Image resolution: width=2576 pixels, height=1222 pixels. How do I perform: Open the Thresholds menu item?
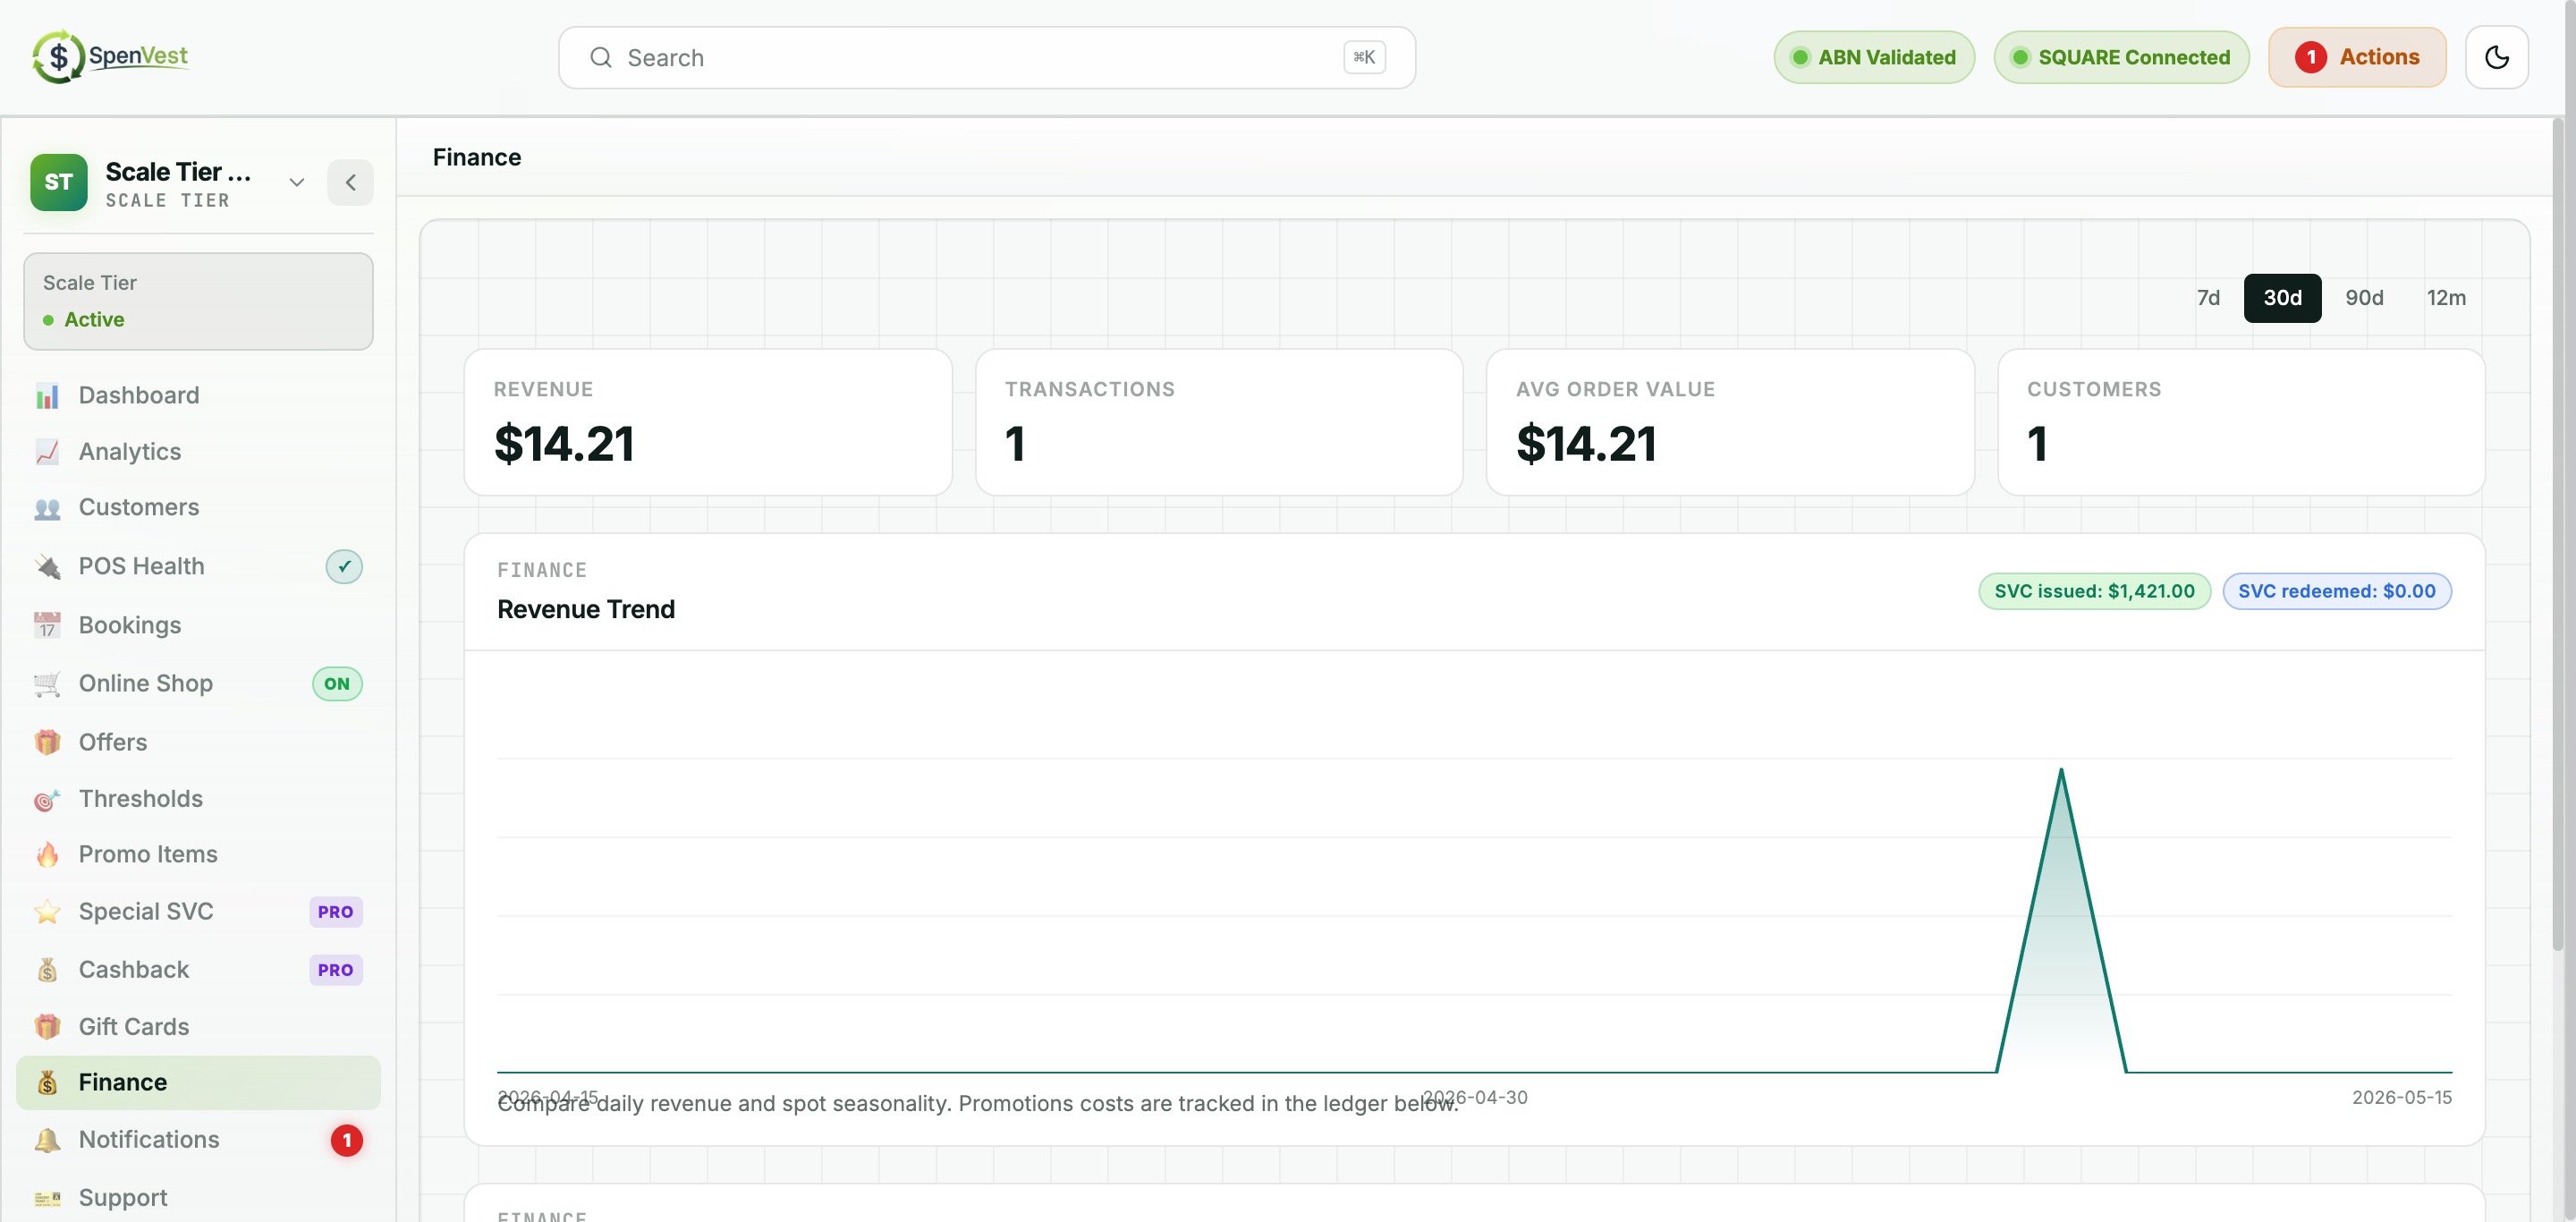tap(198, 799)
